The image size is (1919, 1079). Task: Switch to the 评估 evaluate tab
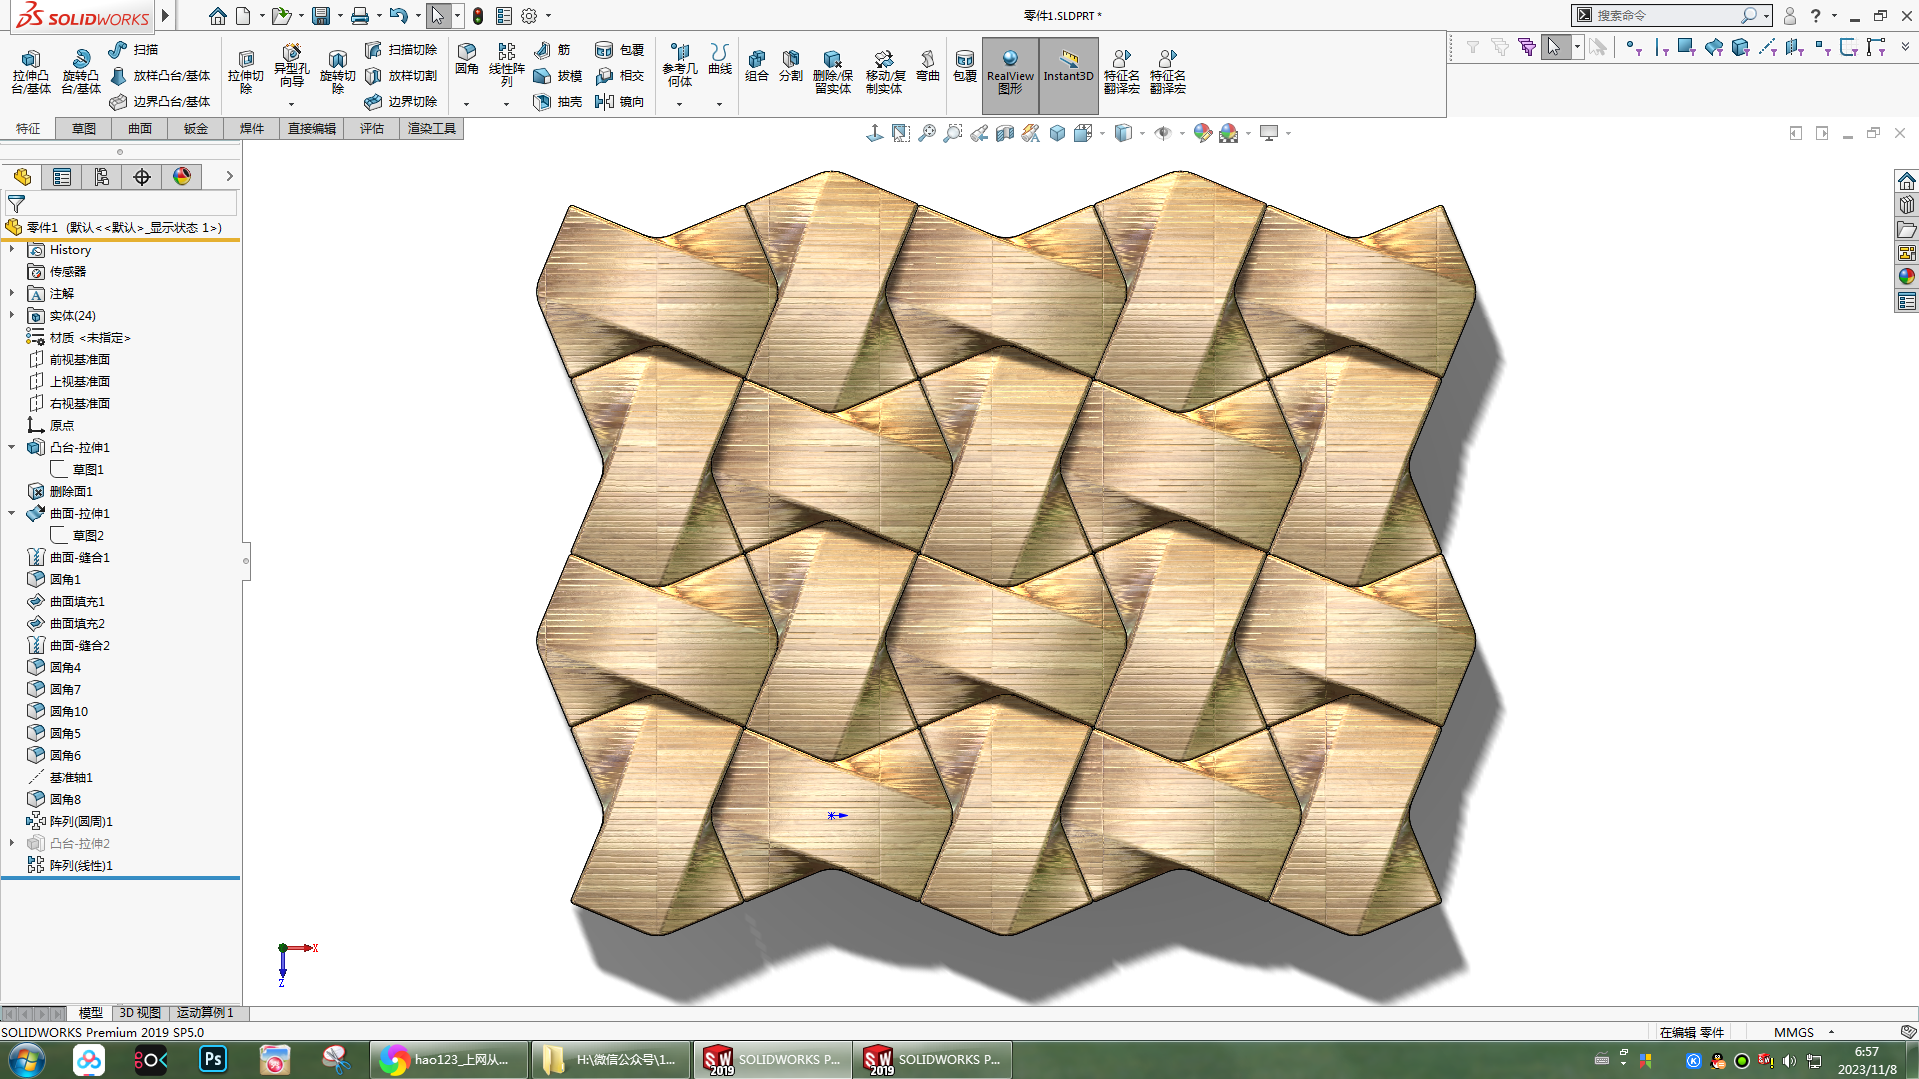click(x=372, y=129)
